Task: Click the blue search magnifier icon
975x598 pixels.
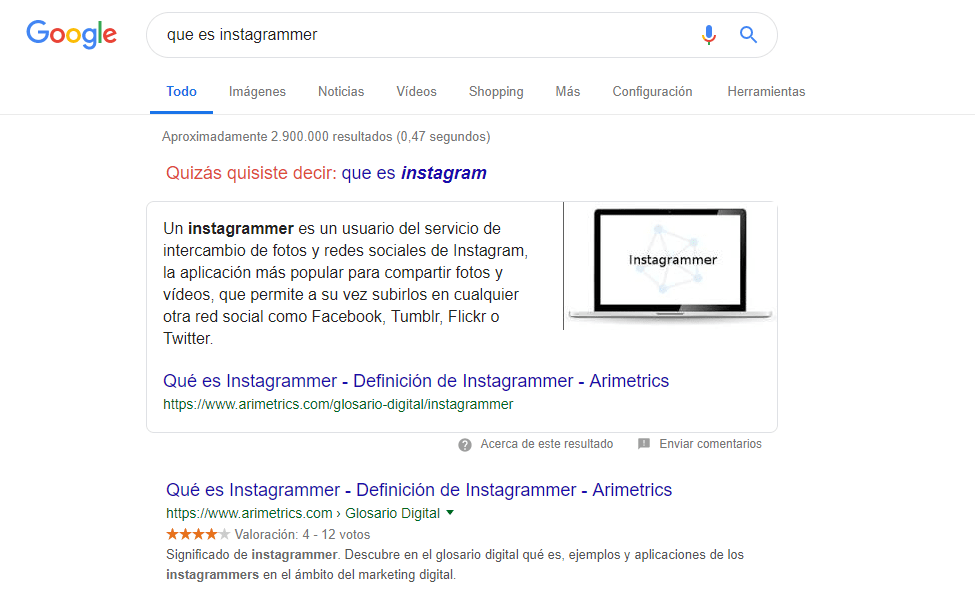Action: (748, 35)
